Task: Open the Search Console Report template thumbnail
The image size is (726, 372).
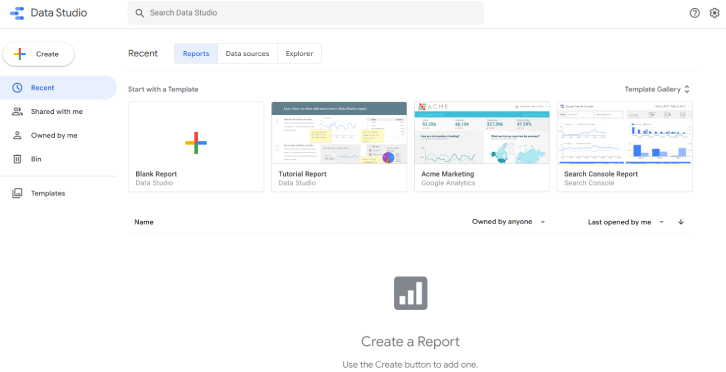Action: [625, 132]
